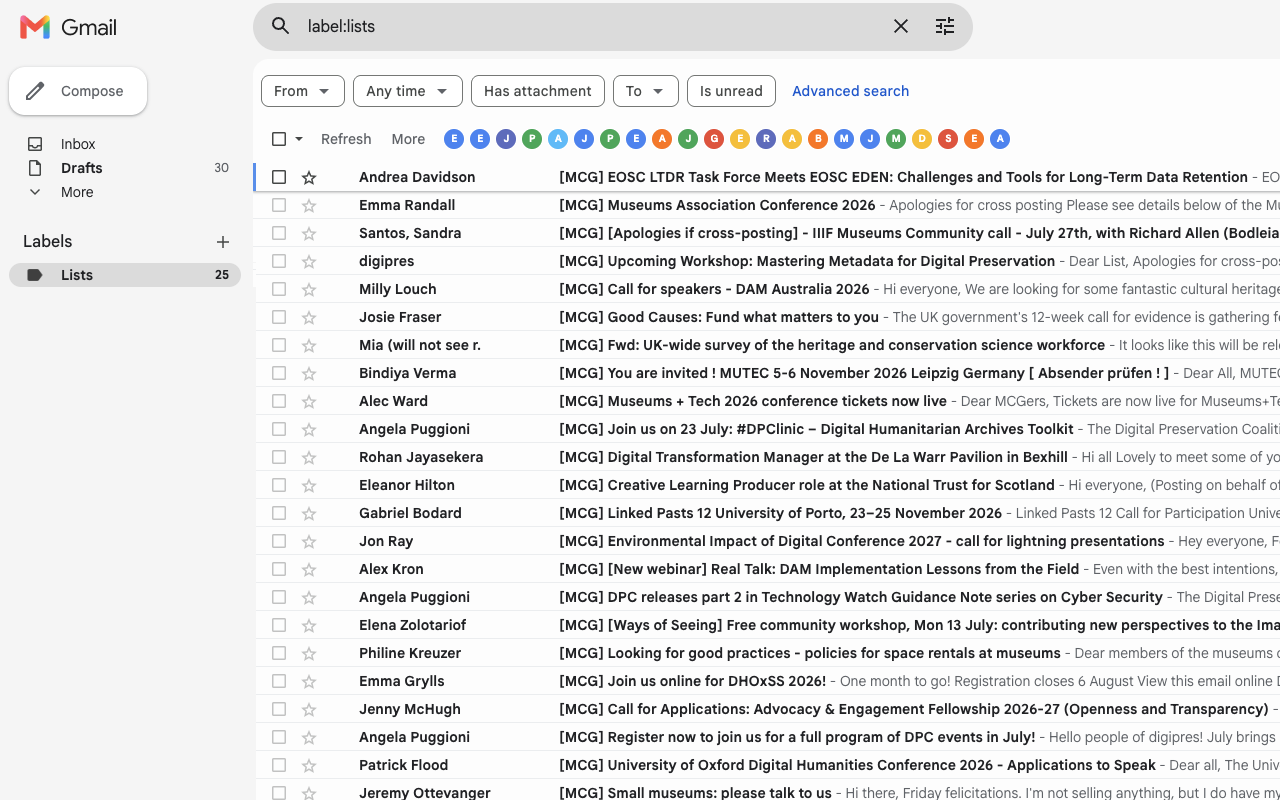Click the red G avatar circle
Image resolution: width=1280 pixels, height=800 pixels.
pyautogui.click(x=714, y=139)
